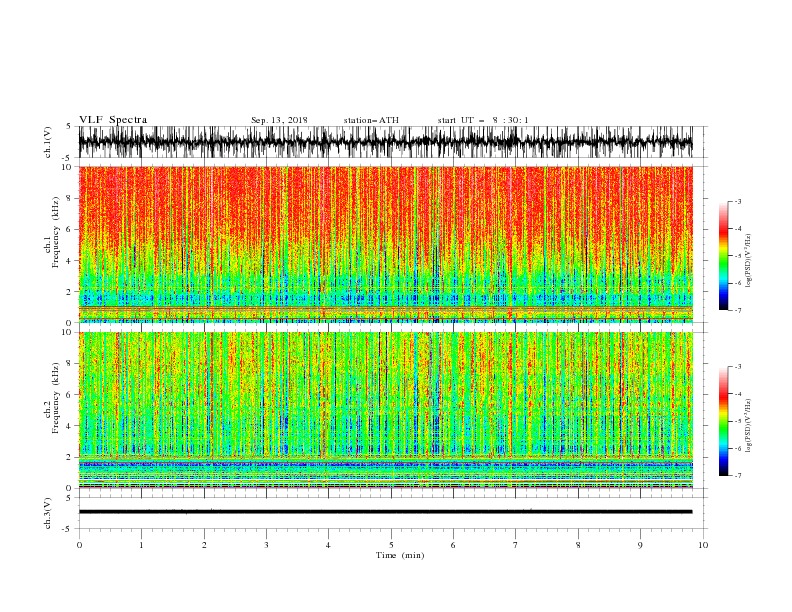Click time axis tick label "10"
This screenshot has height=612, width=792.
pos(703,545)
